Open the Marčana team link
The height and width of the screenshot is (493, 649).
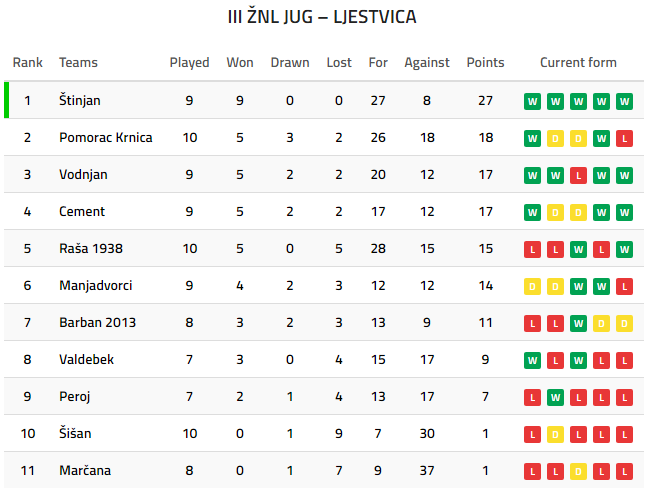(83, 471)
